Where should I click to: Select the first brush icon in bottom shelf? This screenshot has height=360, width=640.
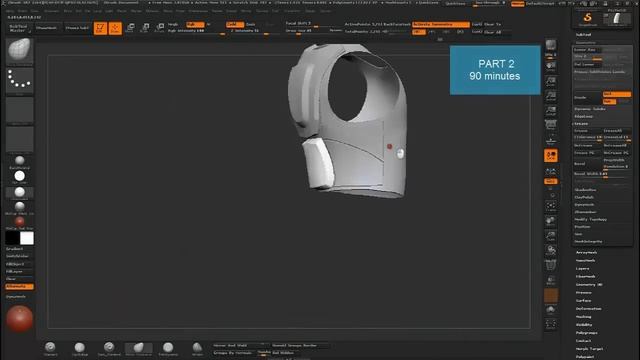coord(50,348)
